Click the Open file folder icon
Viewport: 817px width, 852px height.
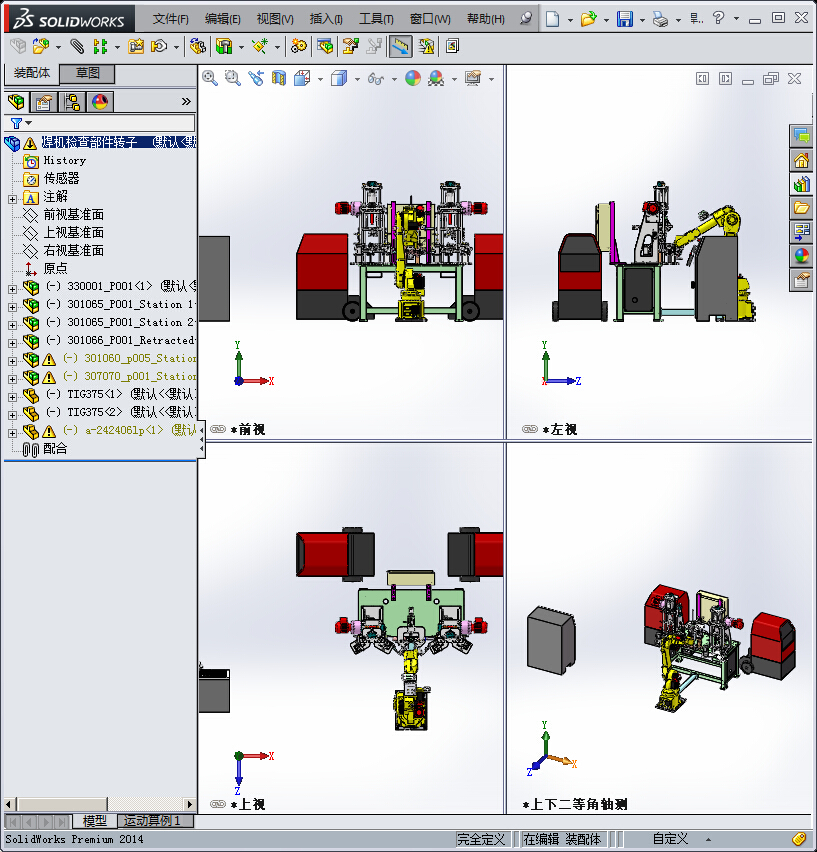tap(588, 19)
